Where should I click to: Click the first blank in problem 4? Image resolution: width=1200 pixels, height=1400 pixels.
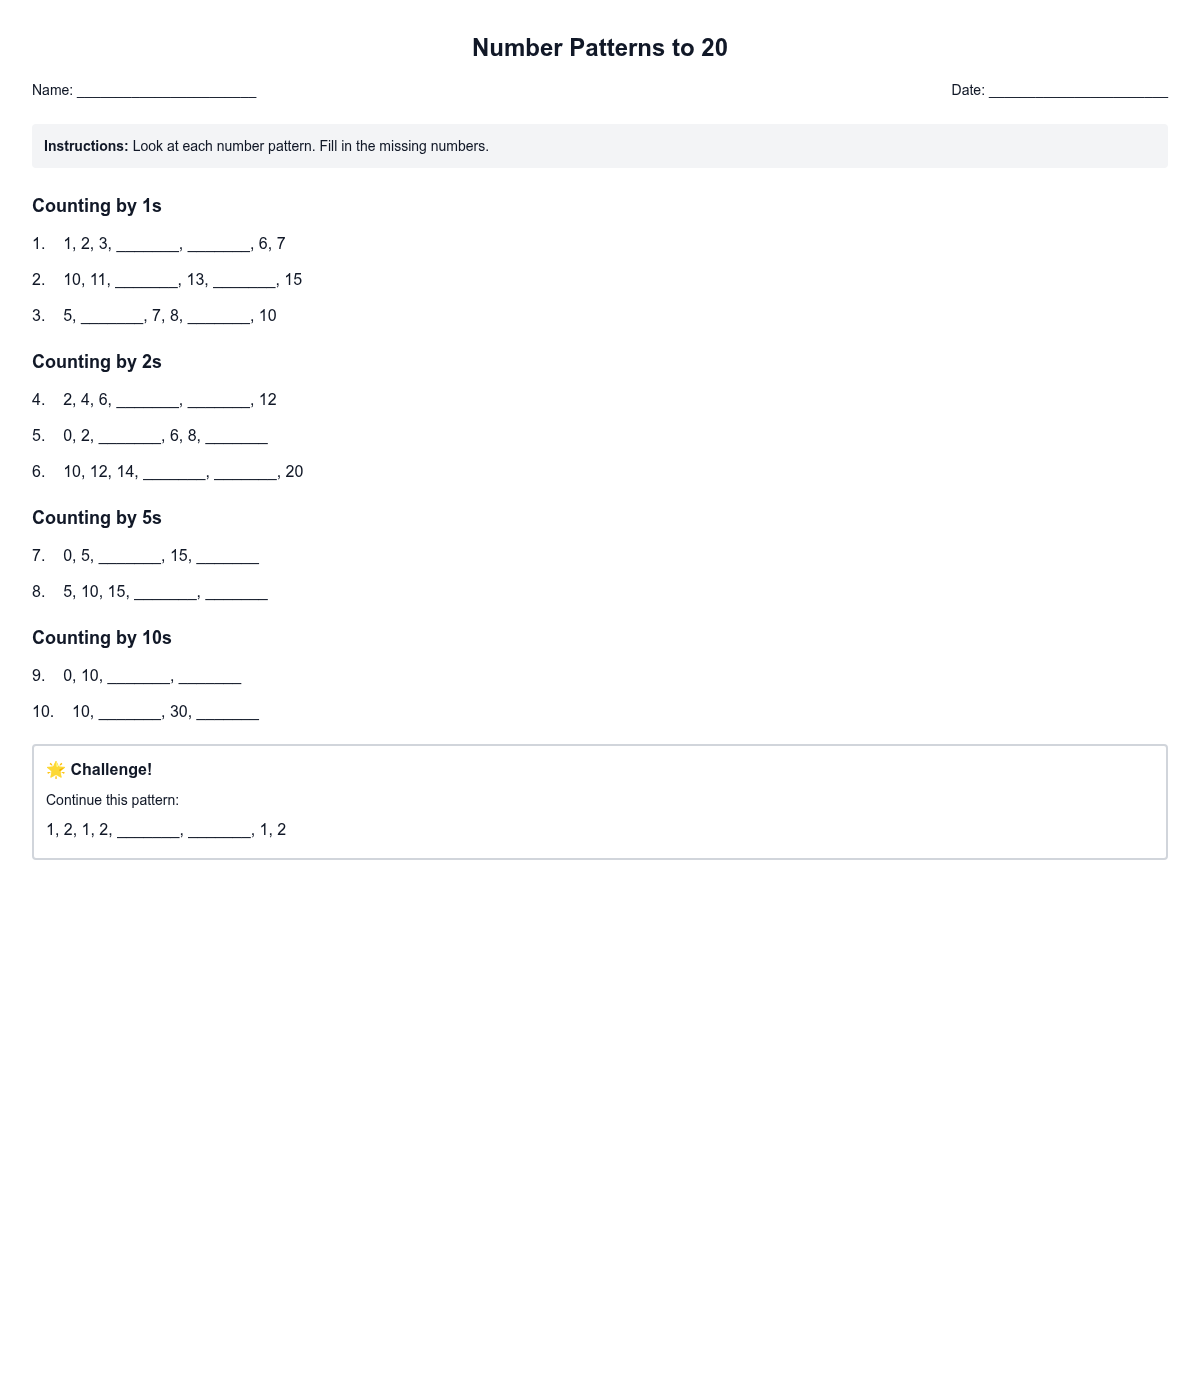[147, 400]
